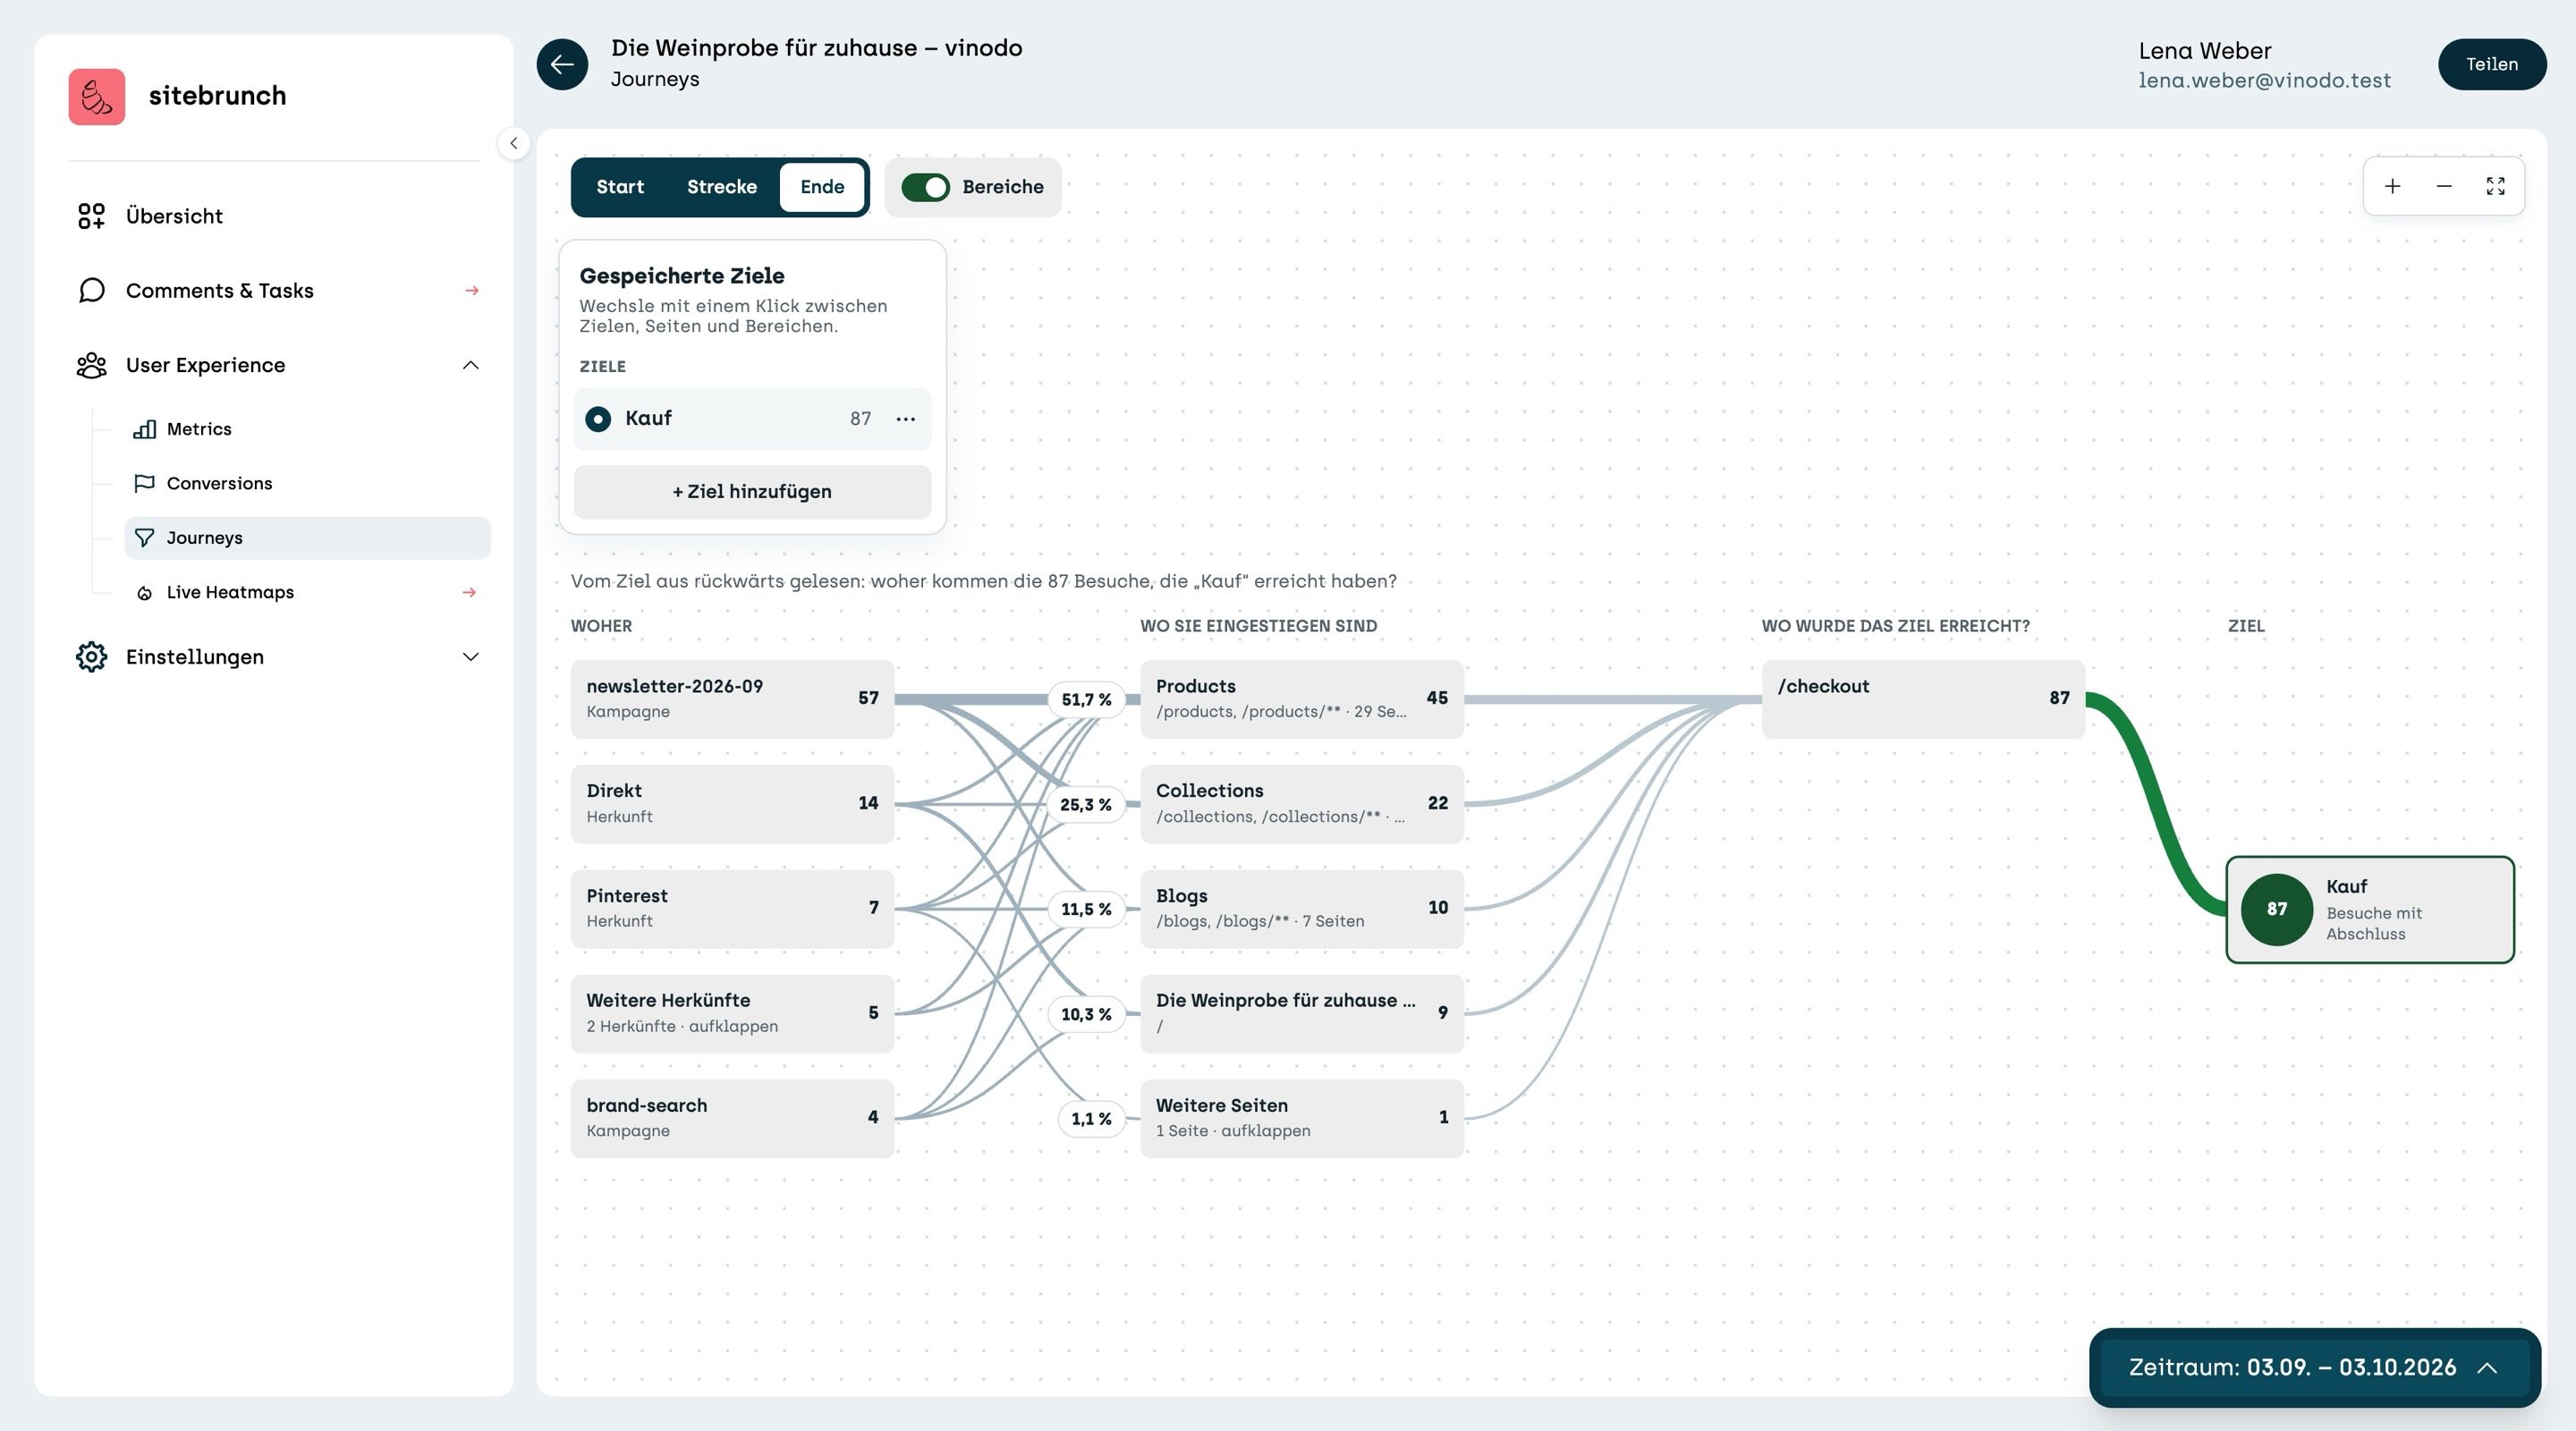Open the Kauf goal three-dot menu
Image resolution: width=2576 pixels, height=1431 pixels.
click(905, 419)
